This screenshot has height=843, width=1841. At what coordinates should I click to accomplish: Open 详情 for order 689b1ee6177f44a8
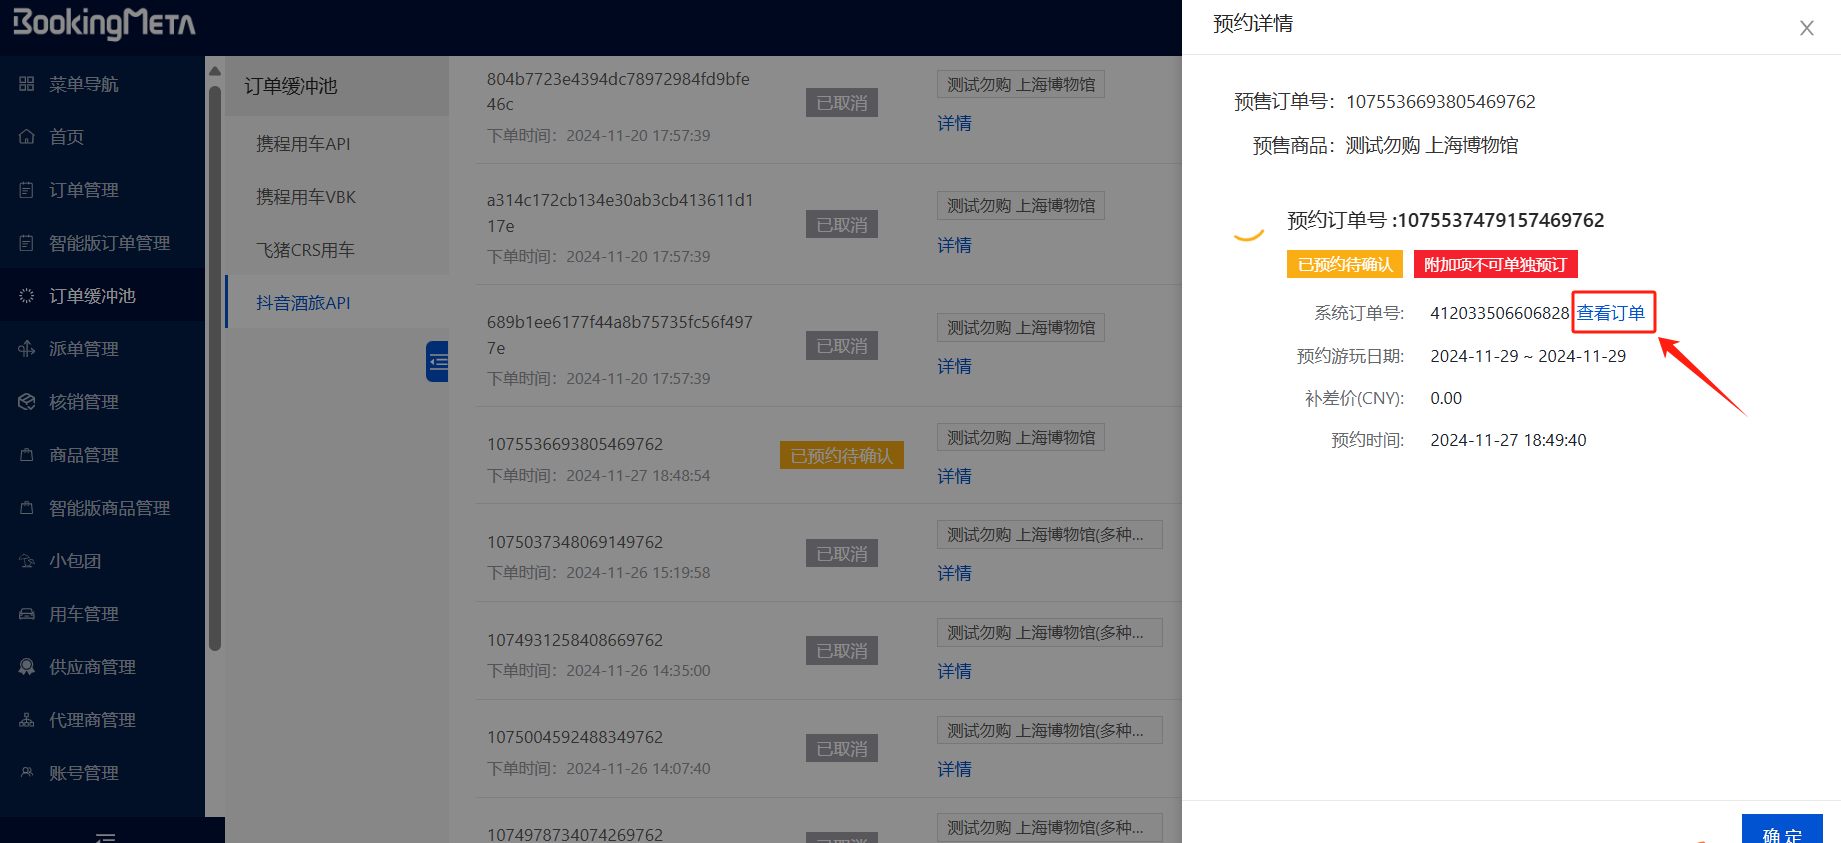point(954,366)
